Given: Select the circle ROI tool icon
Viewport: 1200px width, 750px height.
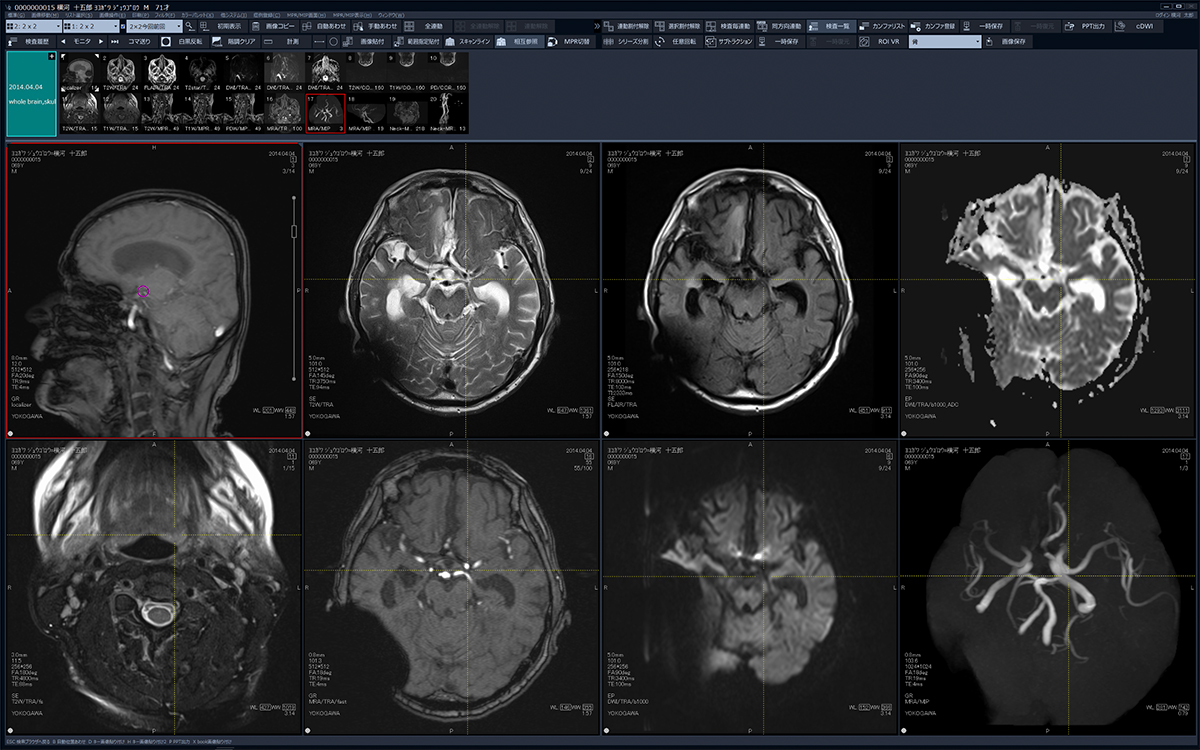Looking at the screenshot, I should coord(333,41).
